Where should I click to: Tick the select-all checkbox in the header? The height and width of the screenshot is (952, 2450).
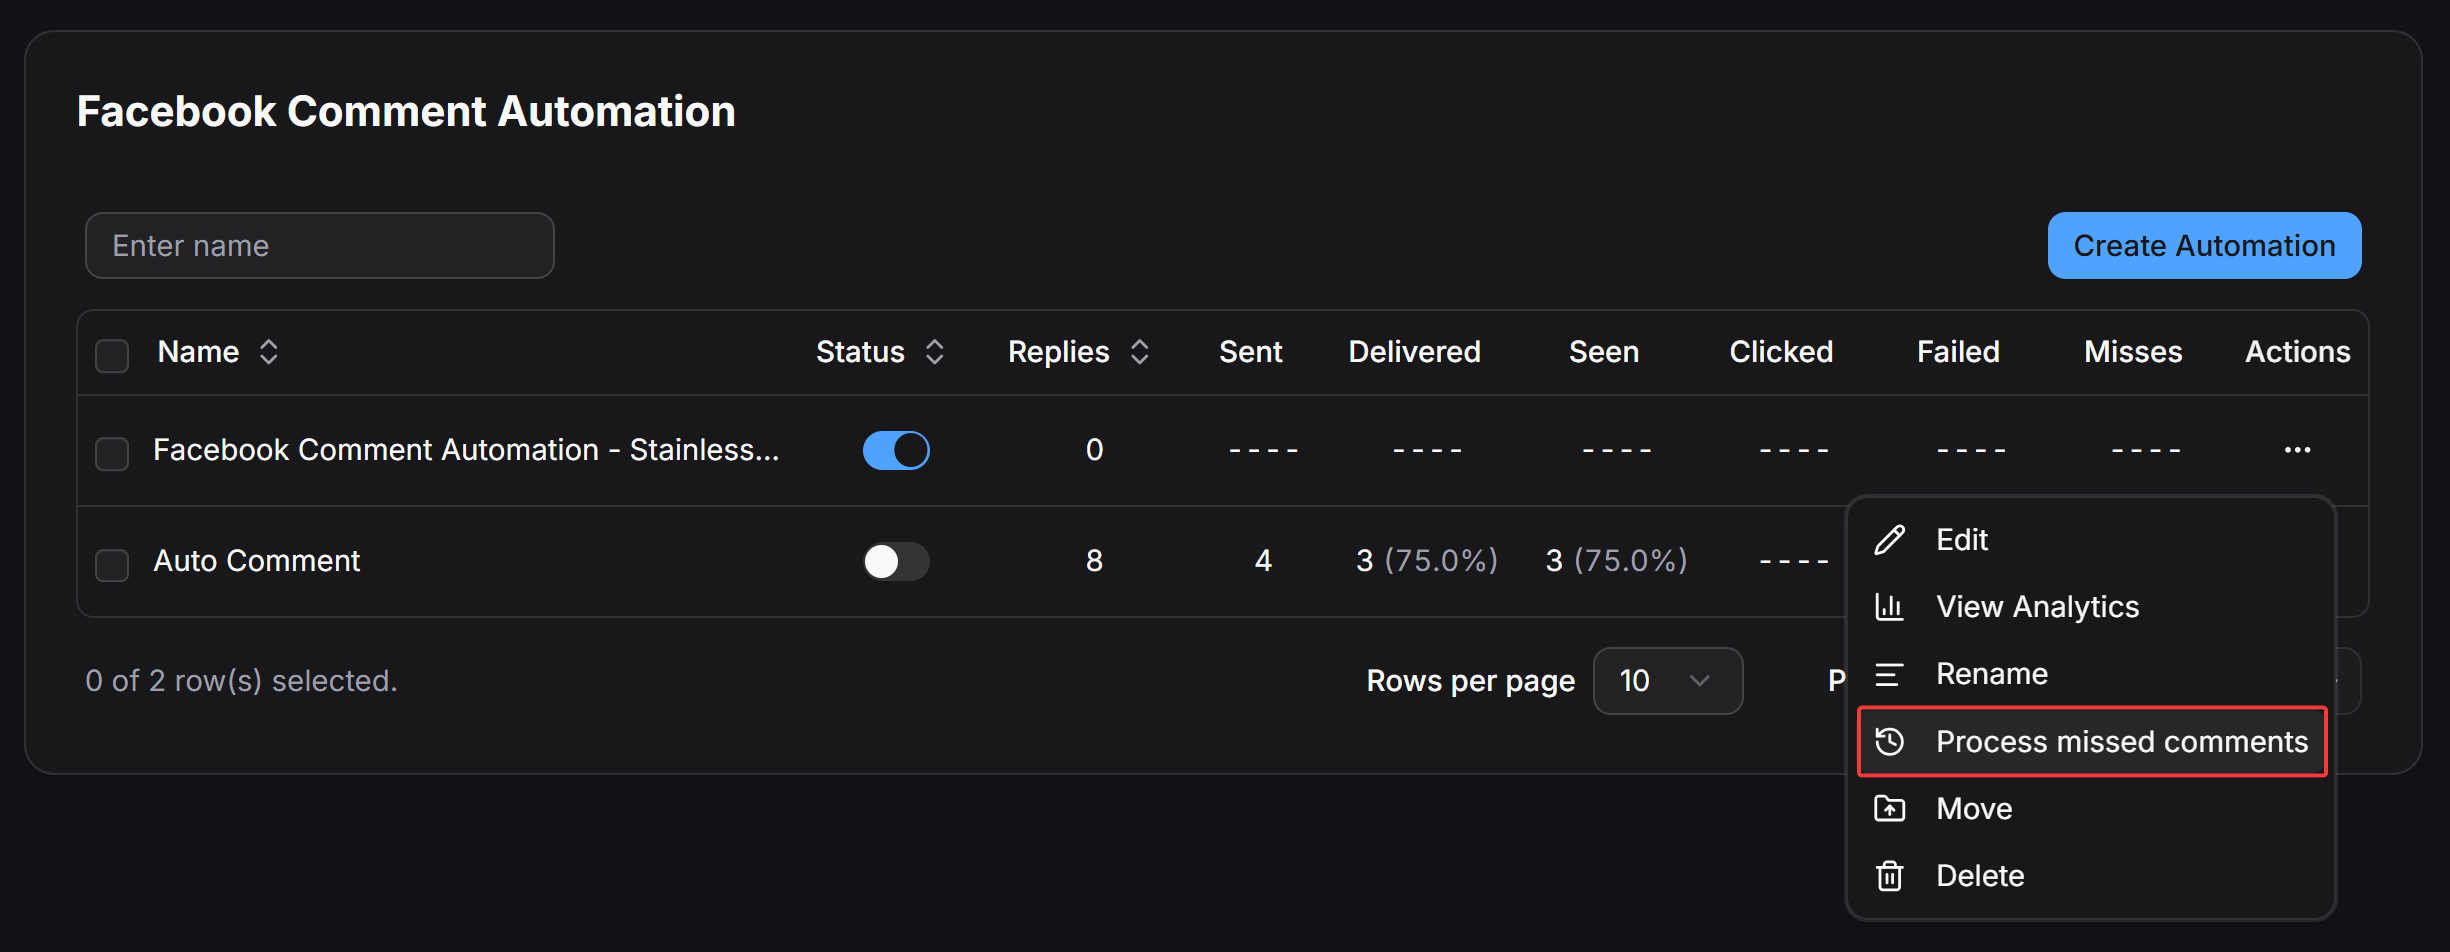coord(112,355)
